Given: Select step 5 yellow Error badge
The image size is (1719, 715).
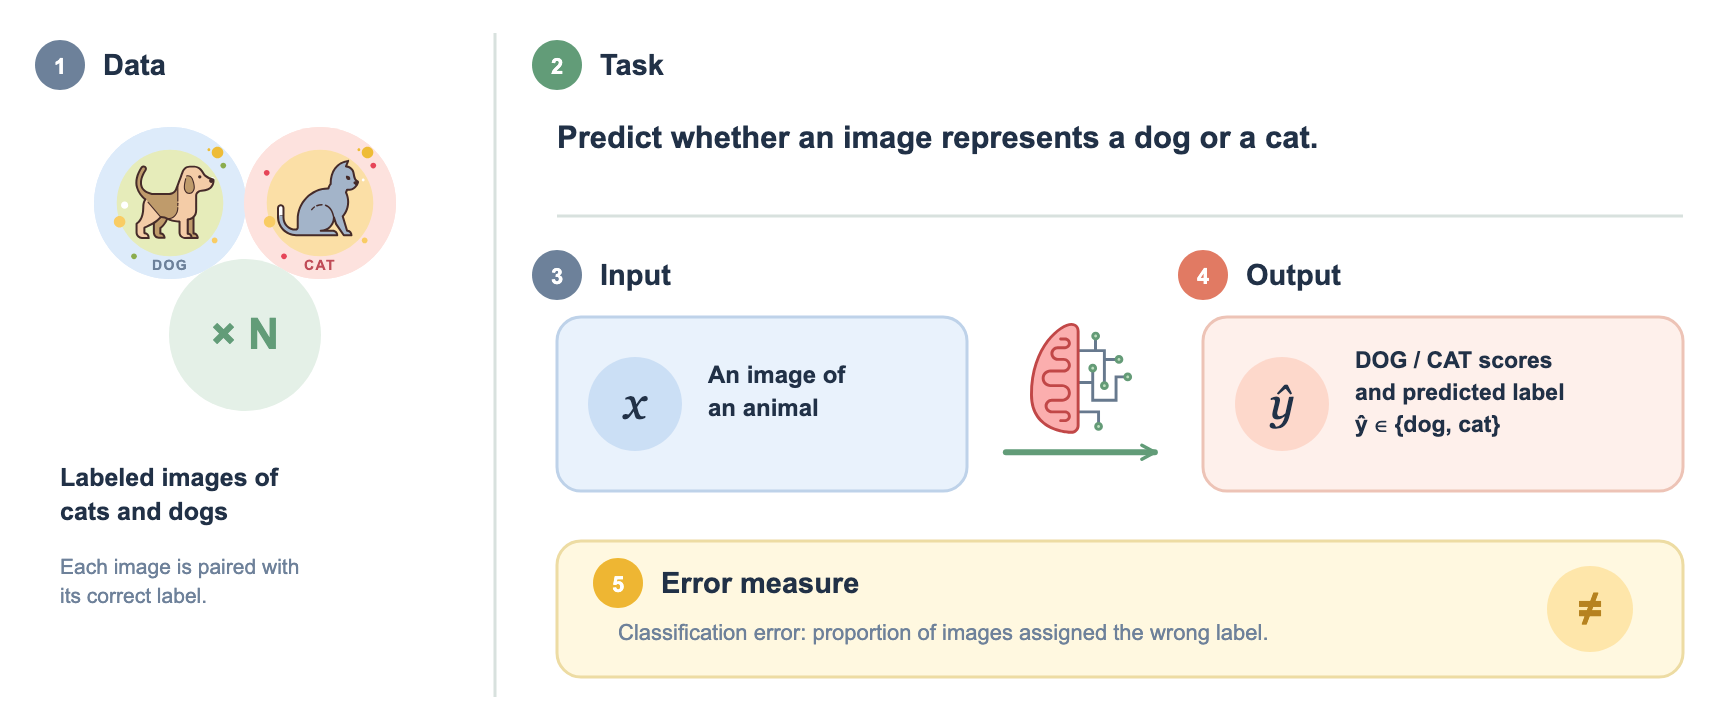Looking at the screenshot, I should point(618,583).
